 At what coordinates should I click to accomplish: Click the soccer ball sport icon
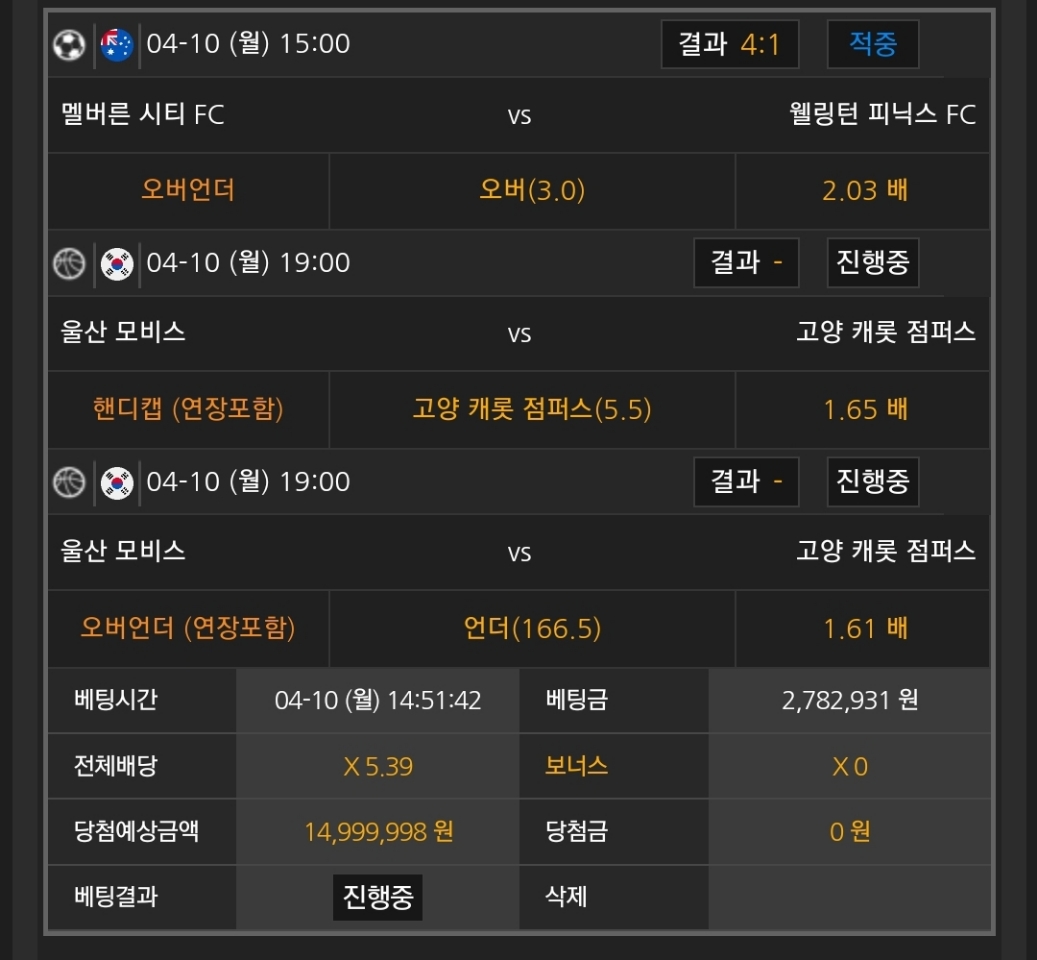69,44
